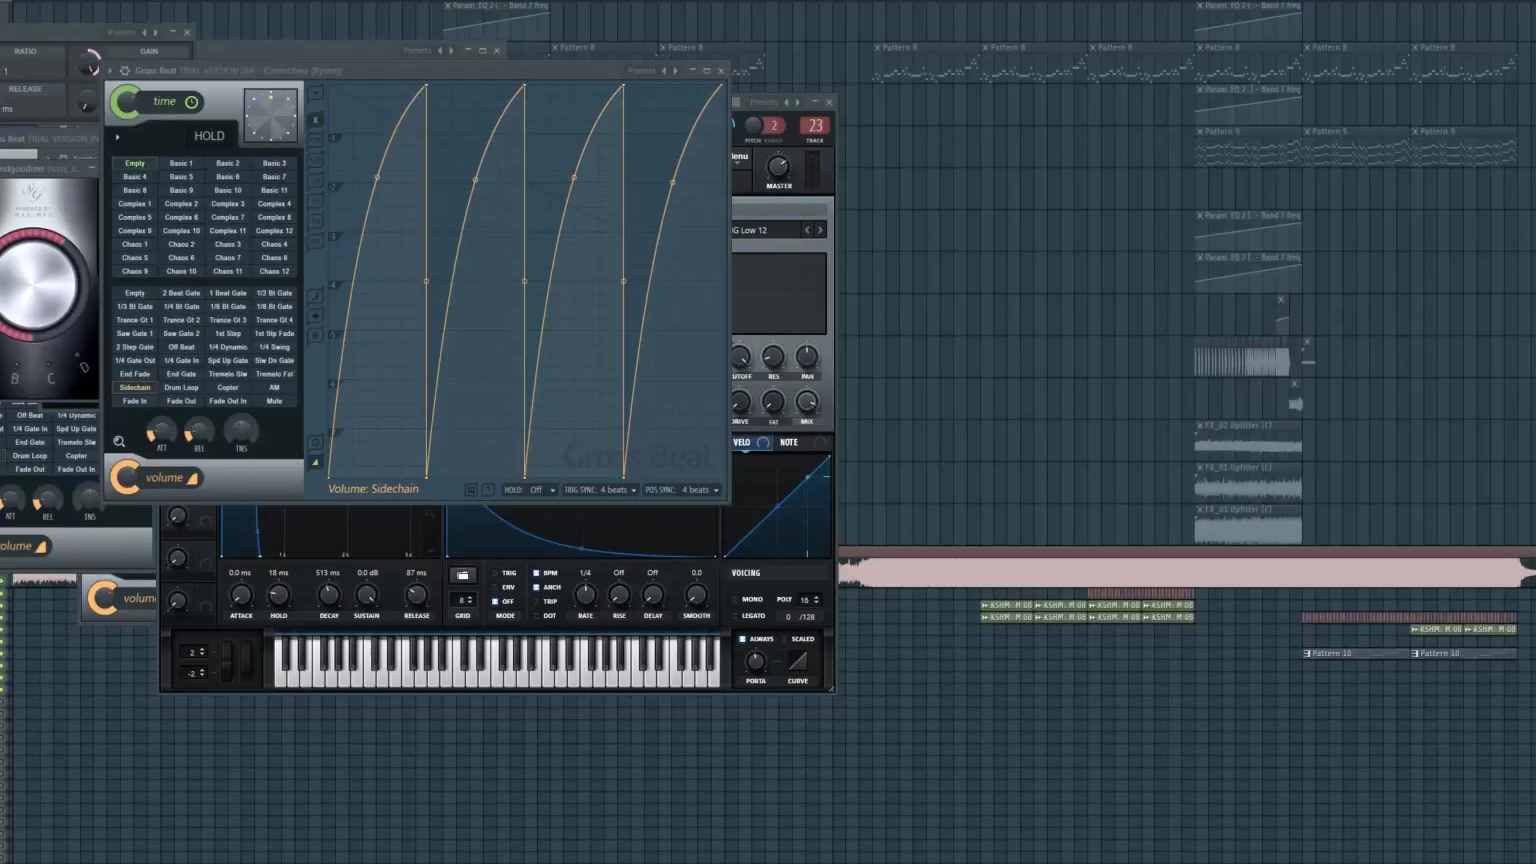Image resolution: width=1536 pixels, height=864 pixels.
Task: Click the X button beside envelope editor
Action: coord(315,120)
